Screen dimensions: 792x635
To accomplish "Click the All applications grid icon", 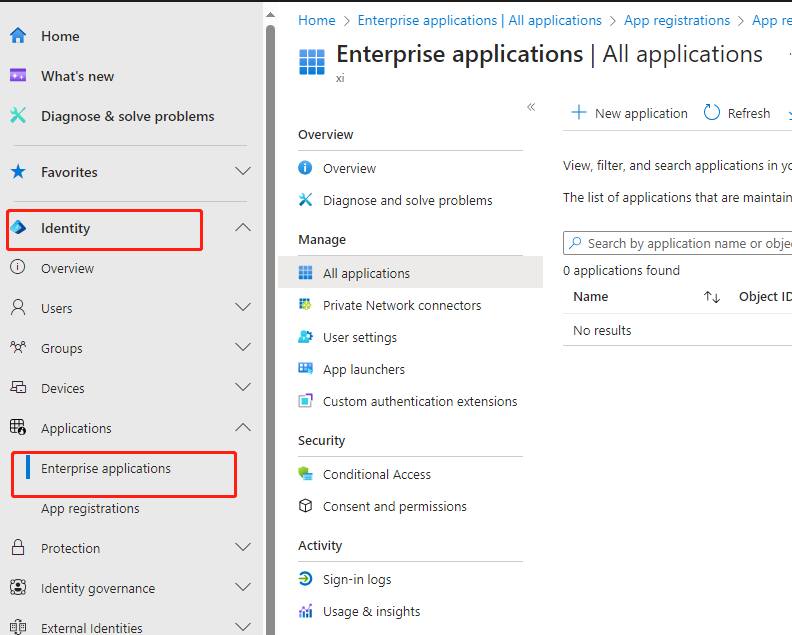I will (305, 273).
